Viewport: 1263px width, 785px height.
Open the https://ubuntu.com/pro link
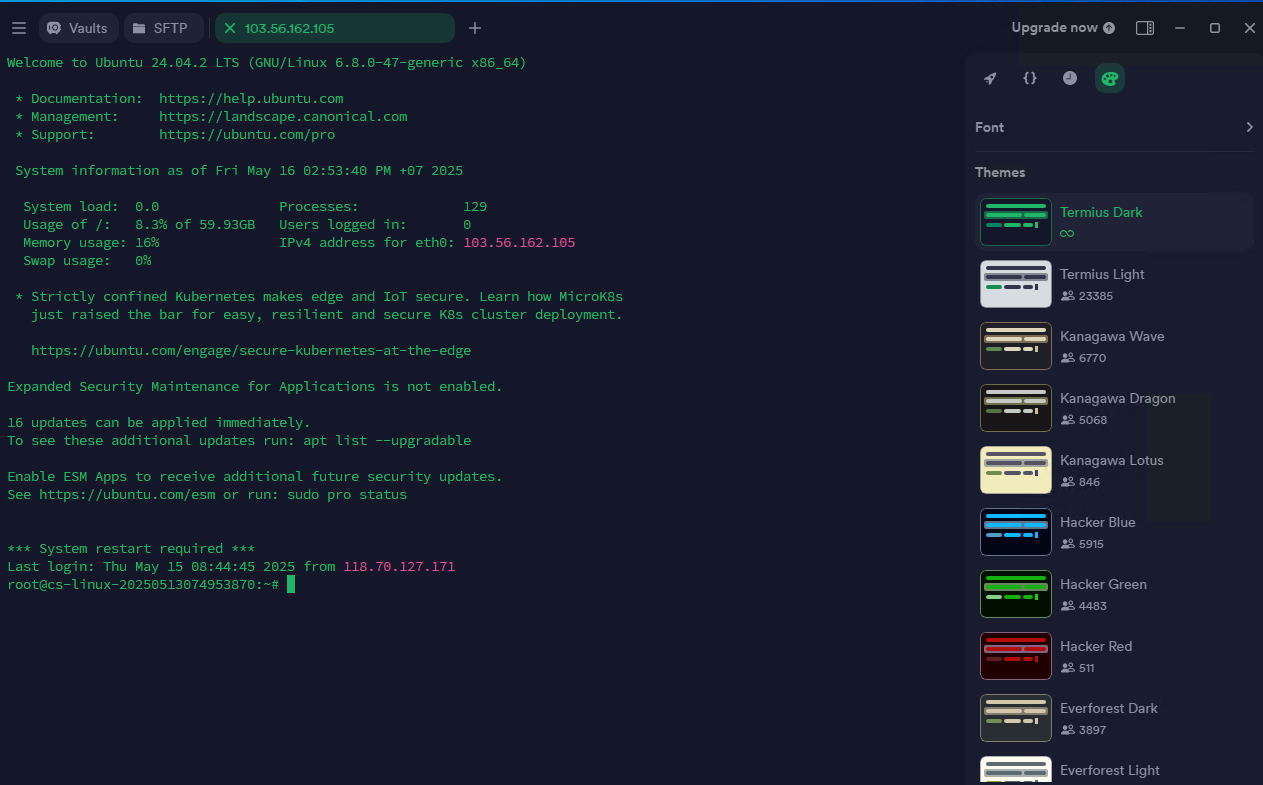(x=247, y=134)
